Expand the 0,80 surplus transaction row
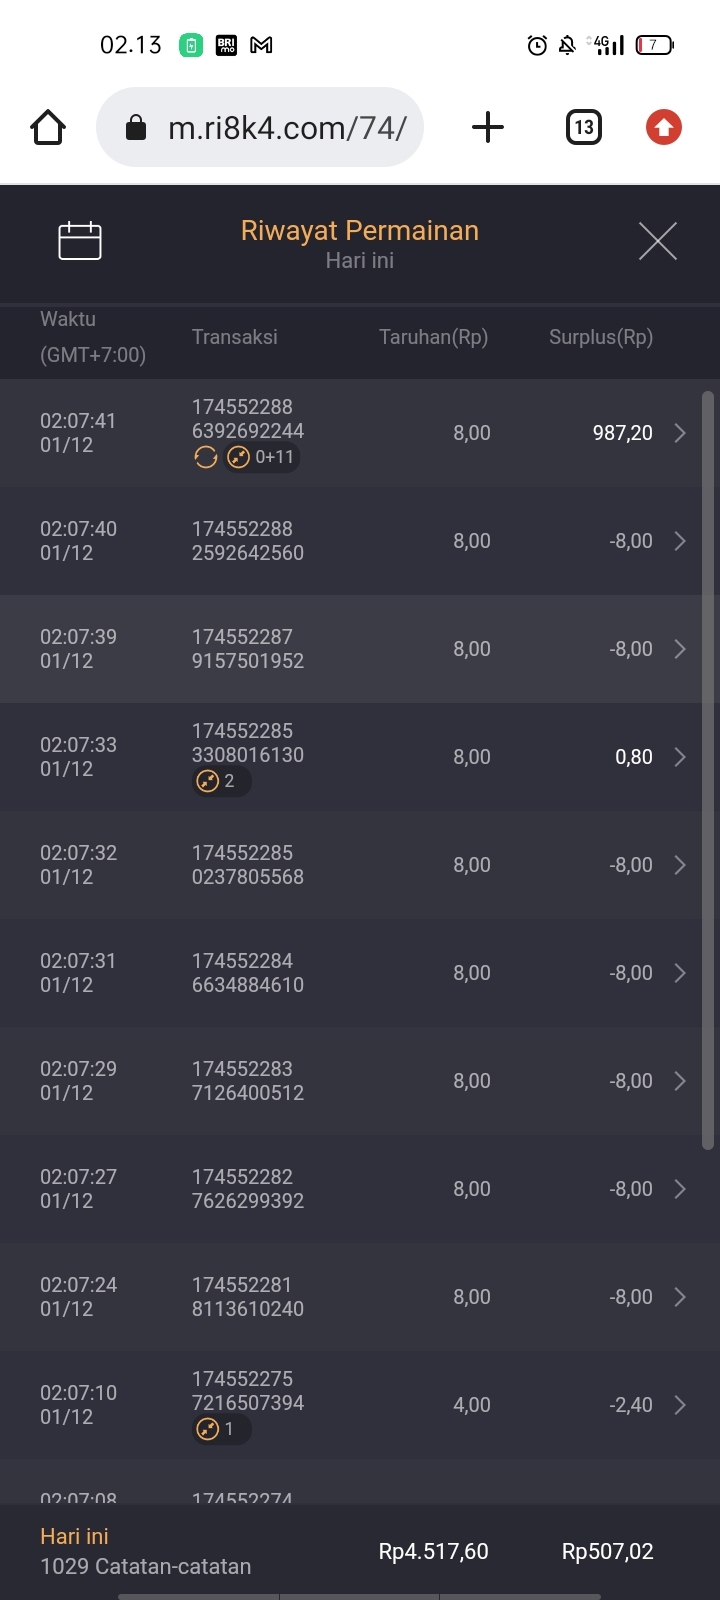The height and width of the screenshot is (1600, 720). coord(680,757)
